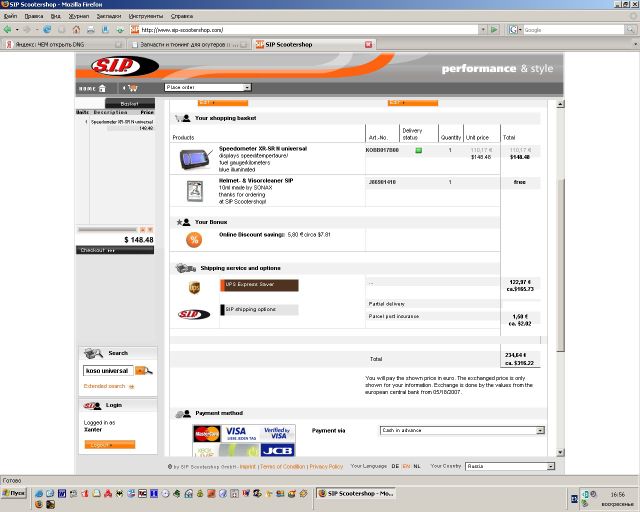Open the Справка menu

click(x=182, y=16)
